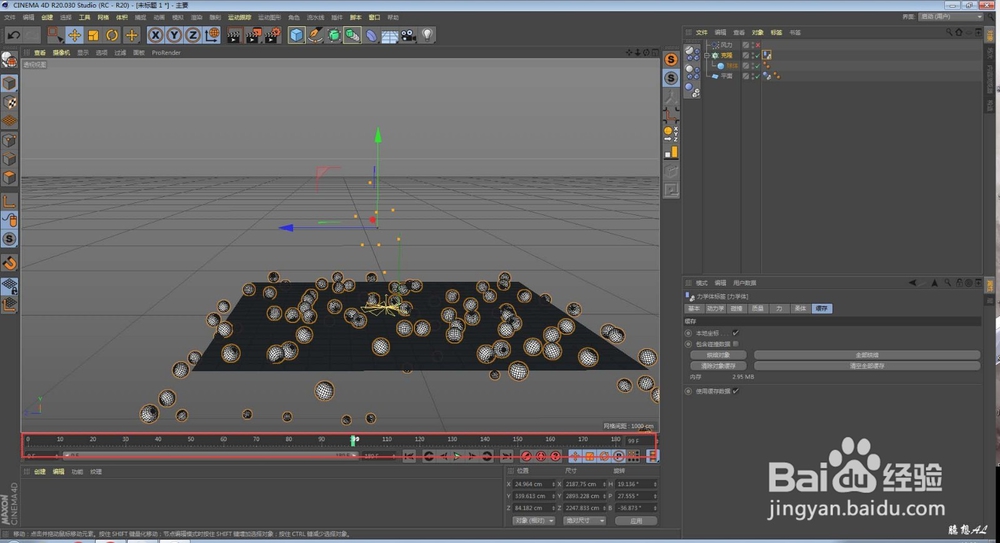The height and width of the screenshot is (543, 1000).
Task: Click the 应用 button in coordinates panel
Action: pyautogui.click(x=636, y=521)
